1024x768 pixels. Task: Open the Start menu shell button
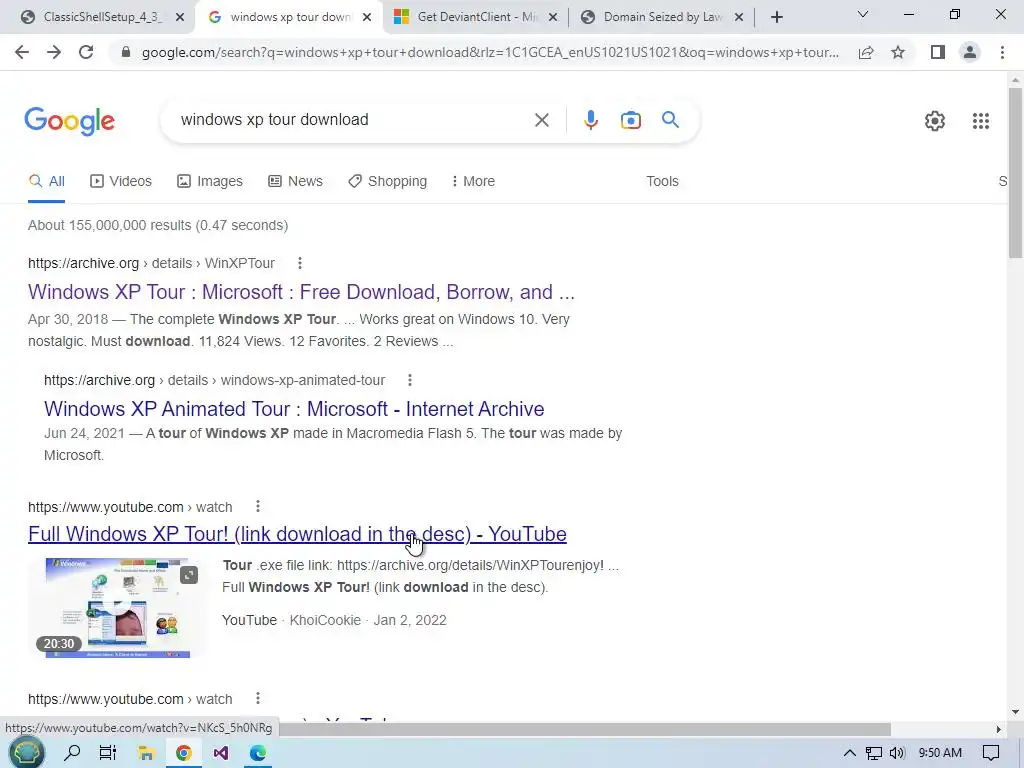[26, 752]
